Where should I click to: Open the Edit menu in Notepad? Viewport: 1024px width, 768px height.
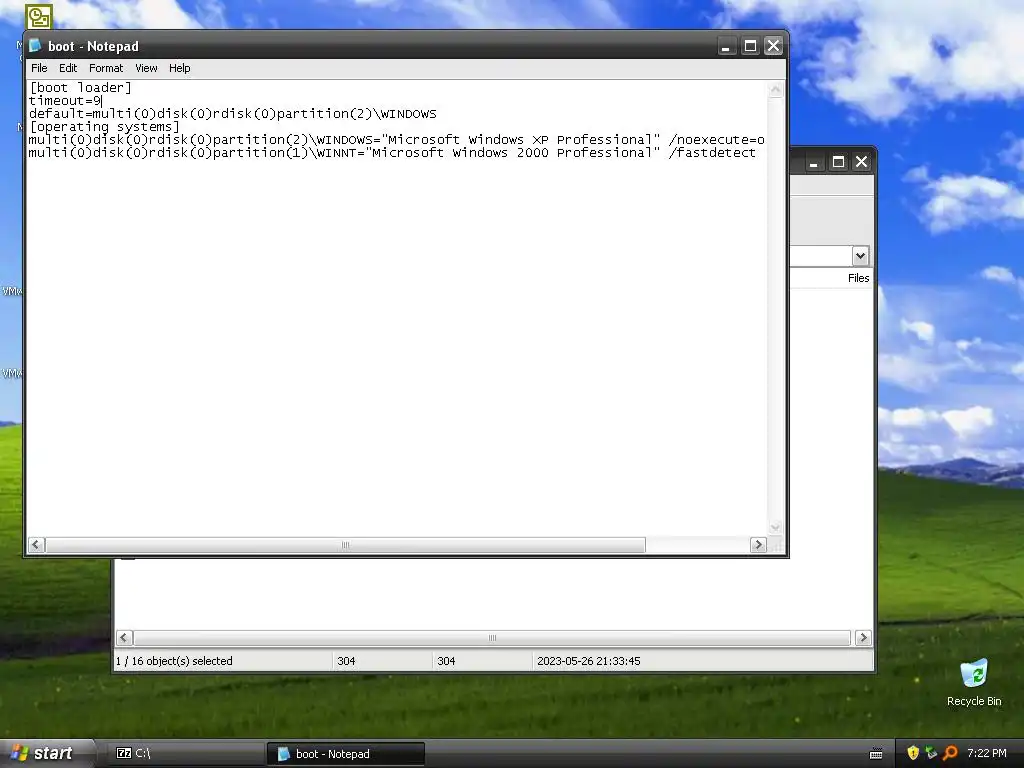[68, 68]
